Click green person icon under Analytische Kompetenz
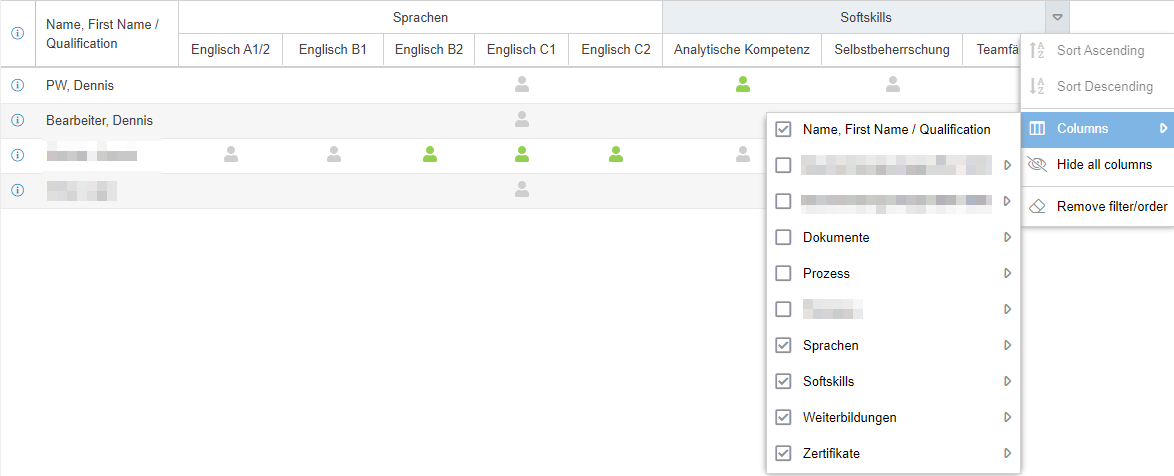Viewport: 1174px width, 476px height. 742,85
